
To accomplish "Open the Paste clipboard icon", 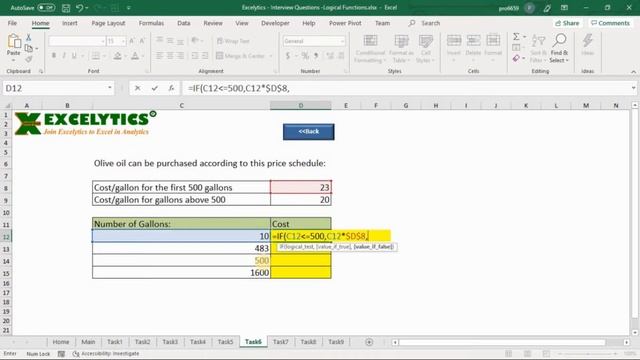I will pyautogui.click(x=14, y=41).
